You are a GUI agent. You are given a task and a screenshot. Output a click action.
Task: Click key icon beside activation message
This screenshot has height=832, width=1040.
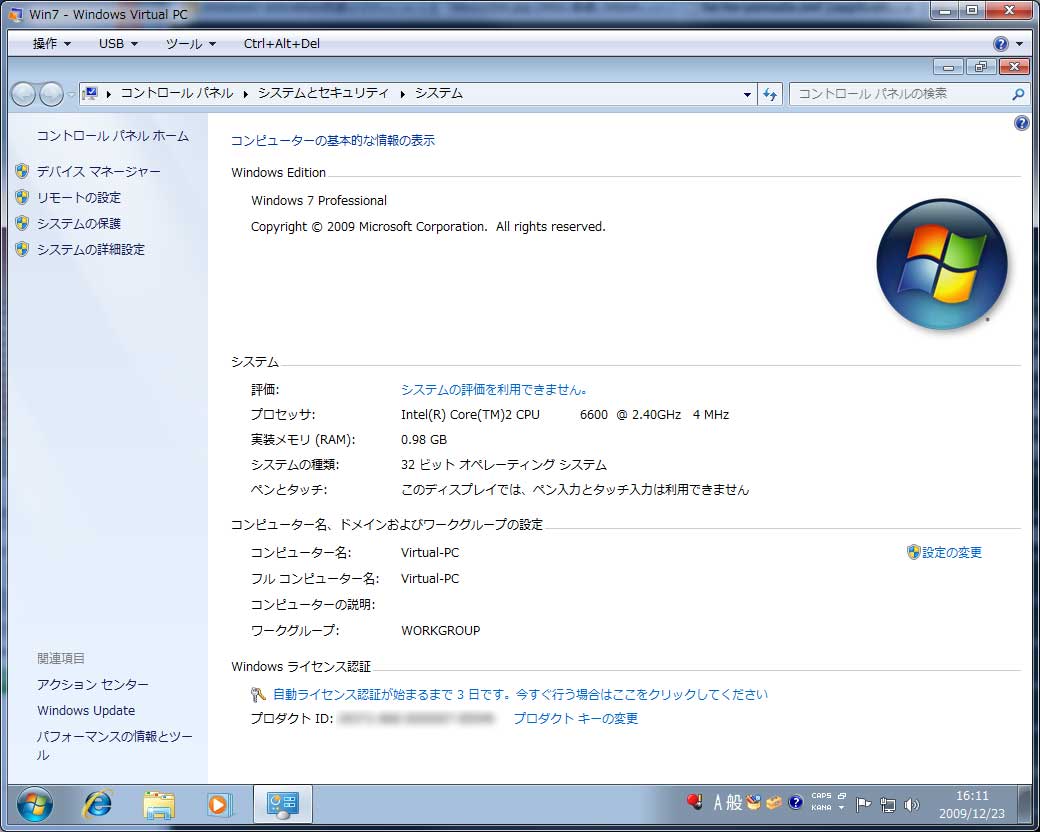tap(259, 695)
